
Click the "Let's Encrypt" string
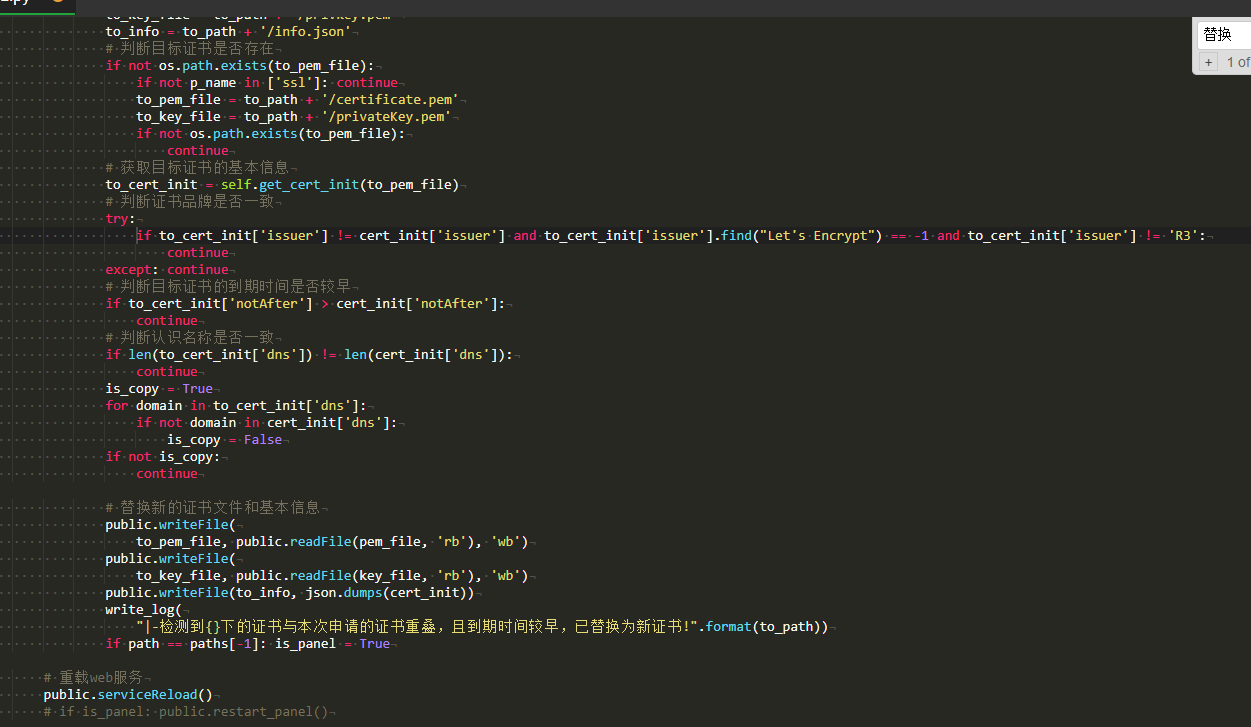click(820, 236)
